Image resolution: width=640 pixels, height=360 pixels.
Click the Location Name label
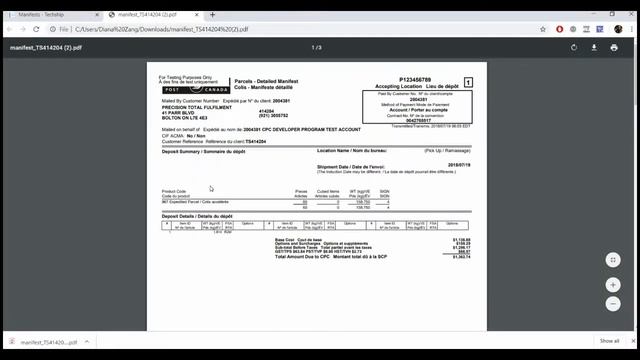(x=351, y=151)
